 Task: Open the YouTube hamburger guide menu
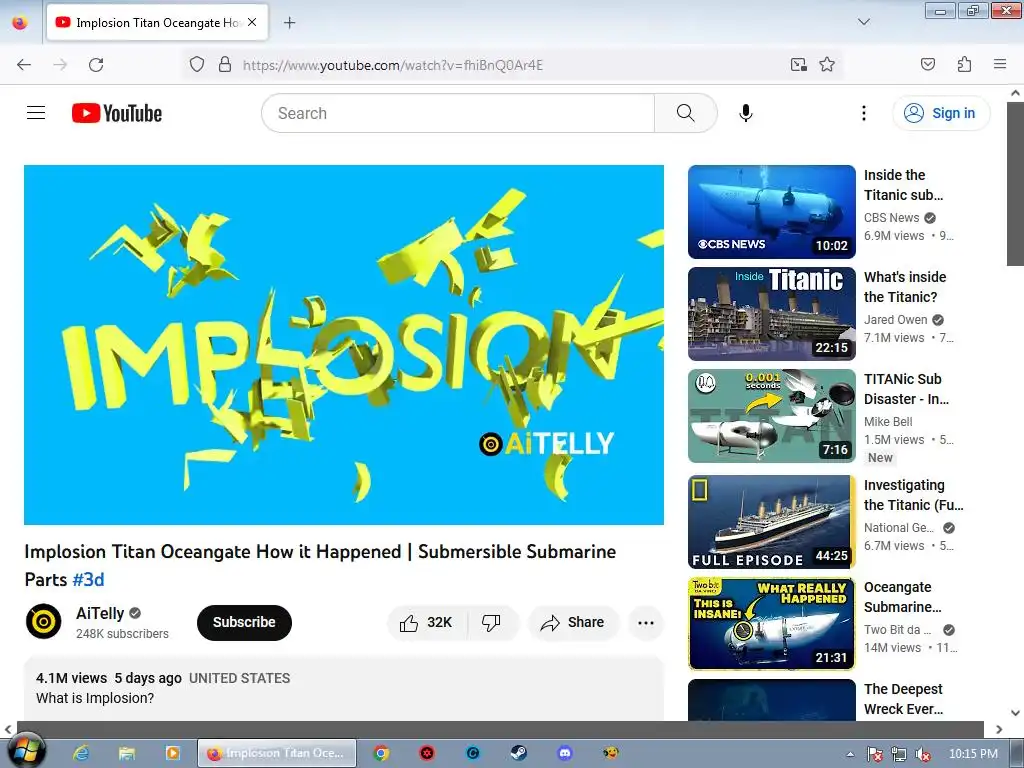click(36, 113)
